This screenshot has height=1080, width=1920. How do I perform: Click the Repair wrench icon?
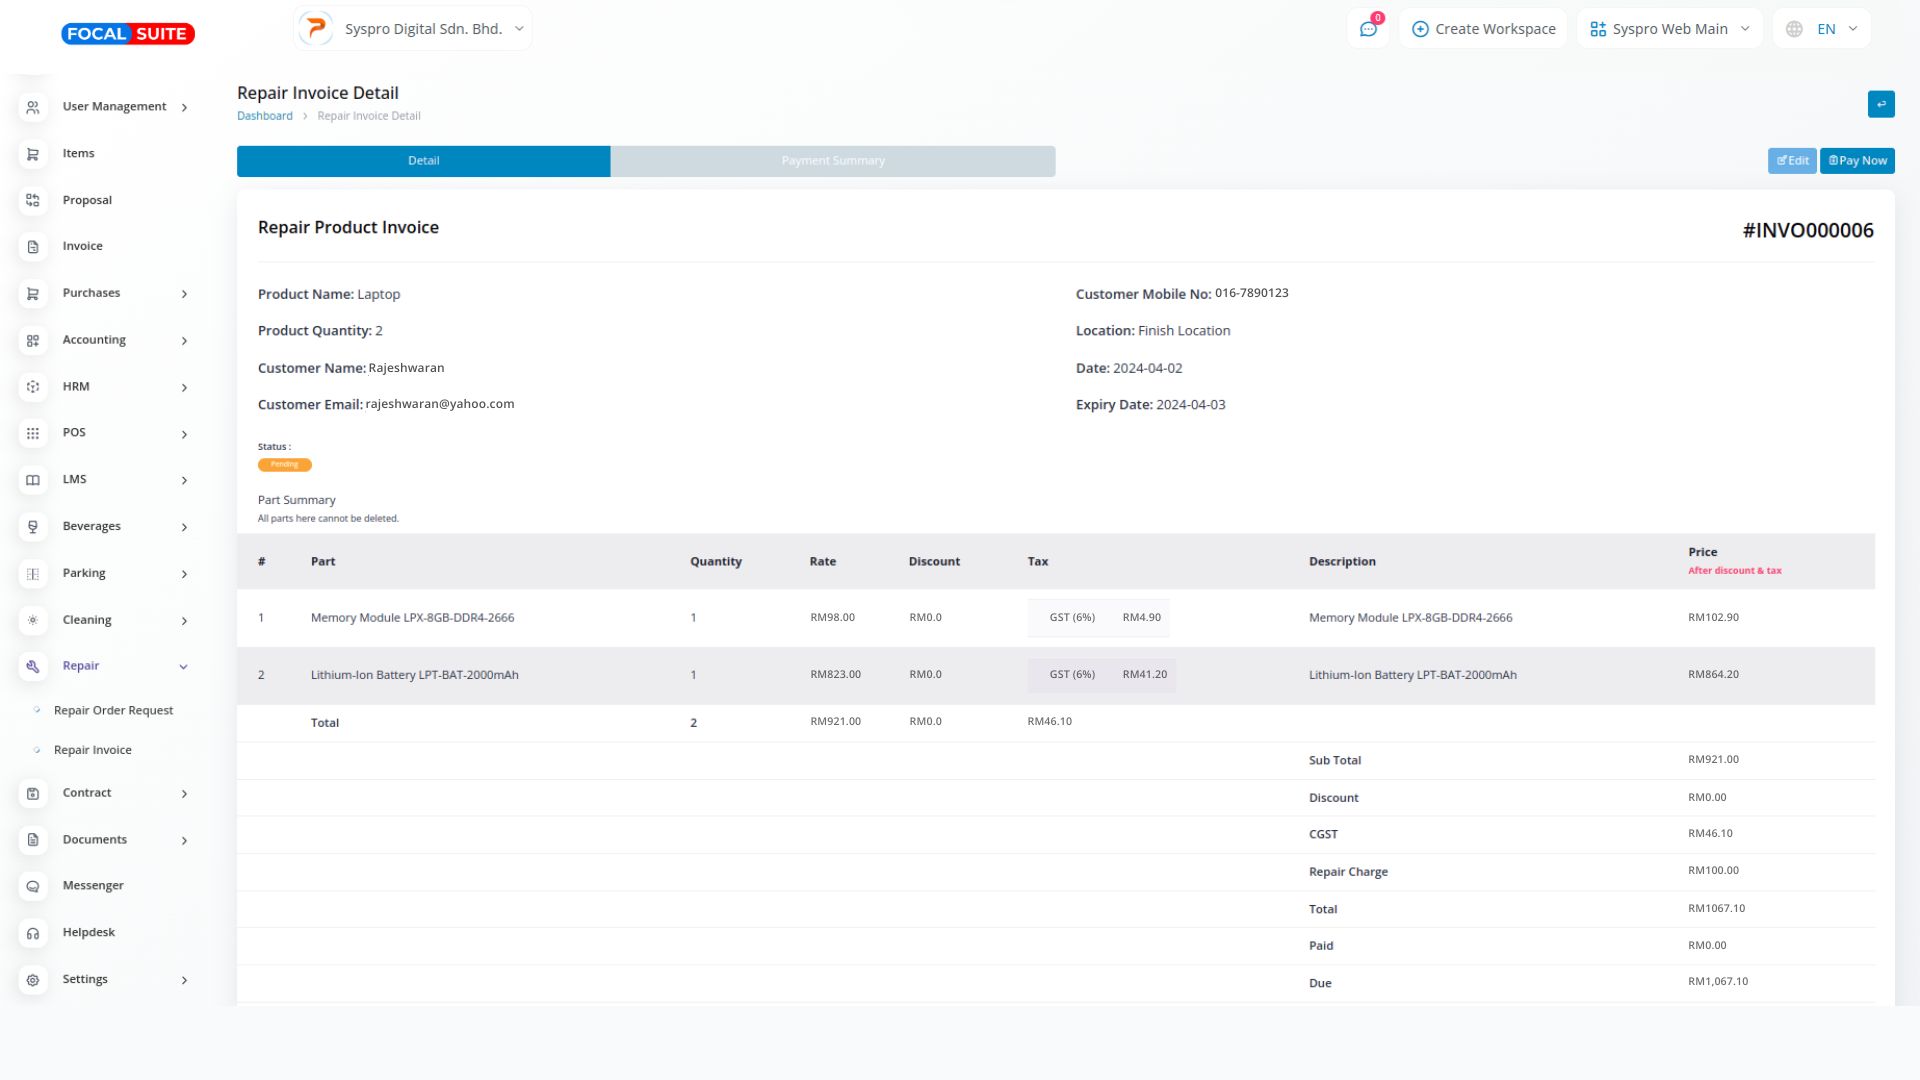coord(33,666)
